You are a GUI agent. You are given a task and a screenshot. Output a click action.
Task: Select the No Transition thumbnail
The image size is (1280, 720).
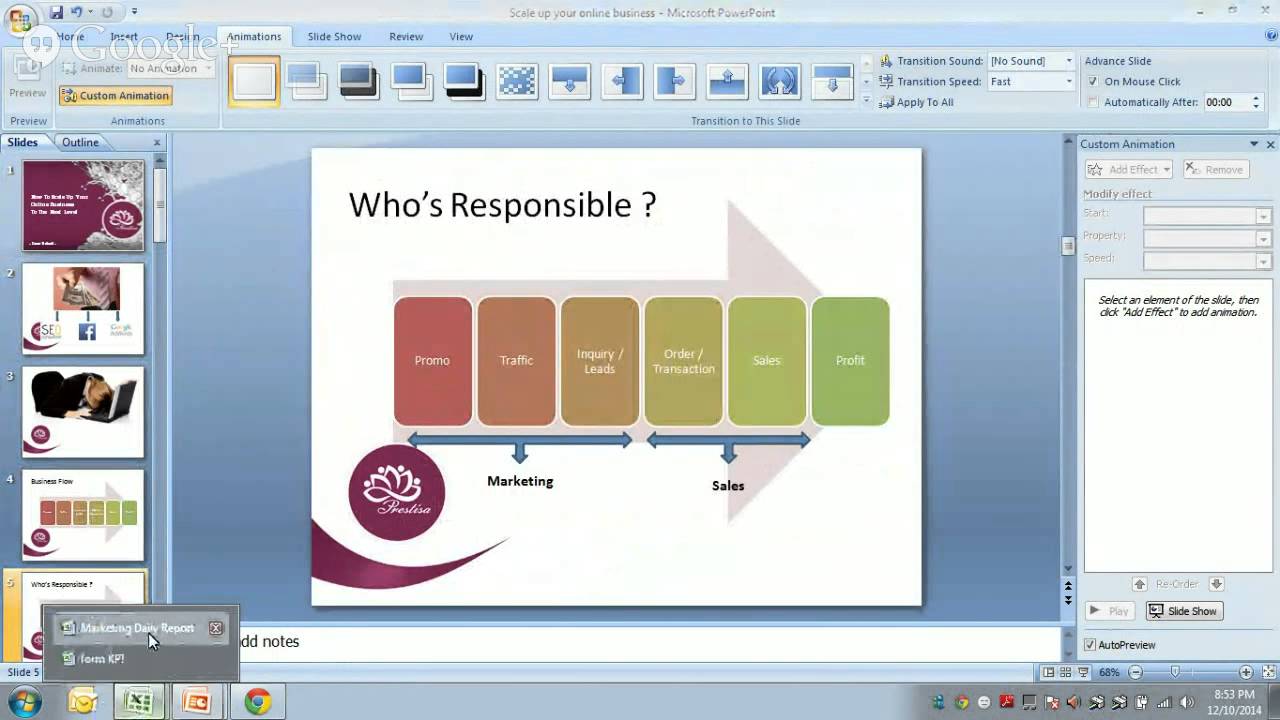click(x=254, y=82)
